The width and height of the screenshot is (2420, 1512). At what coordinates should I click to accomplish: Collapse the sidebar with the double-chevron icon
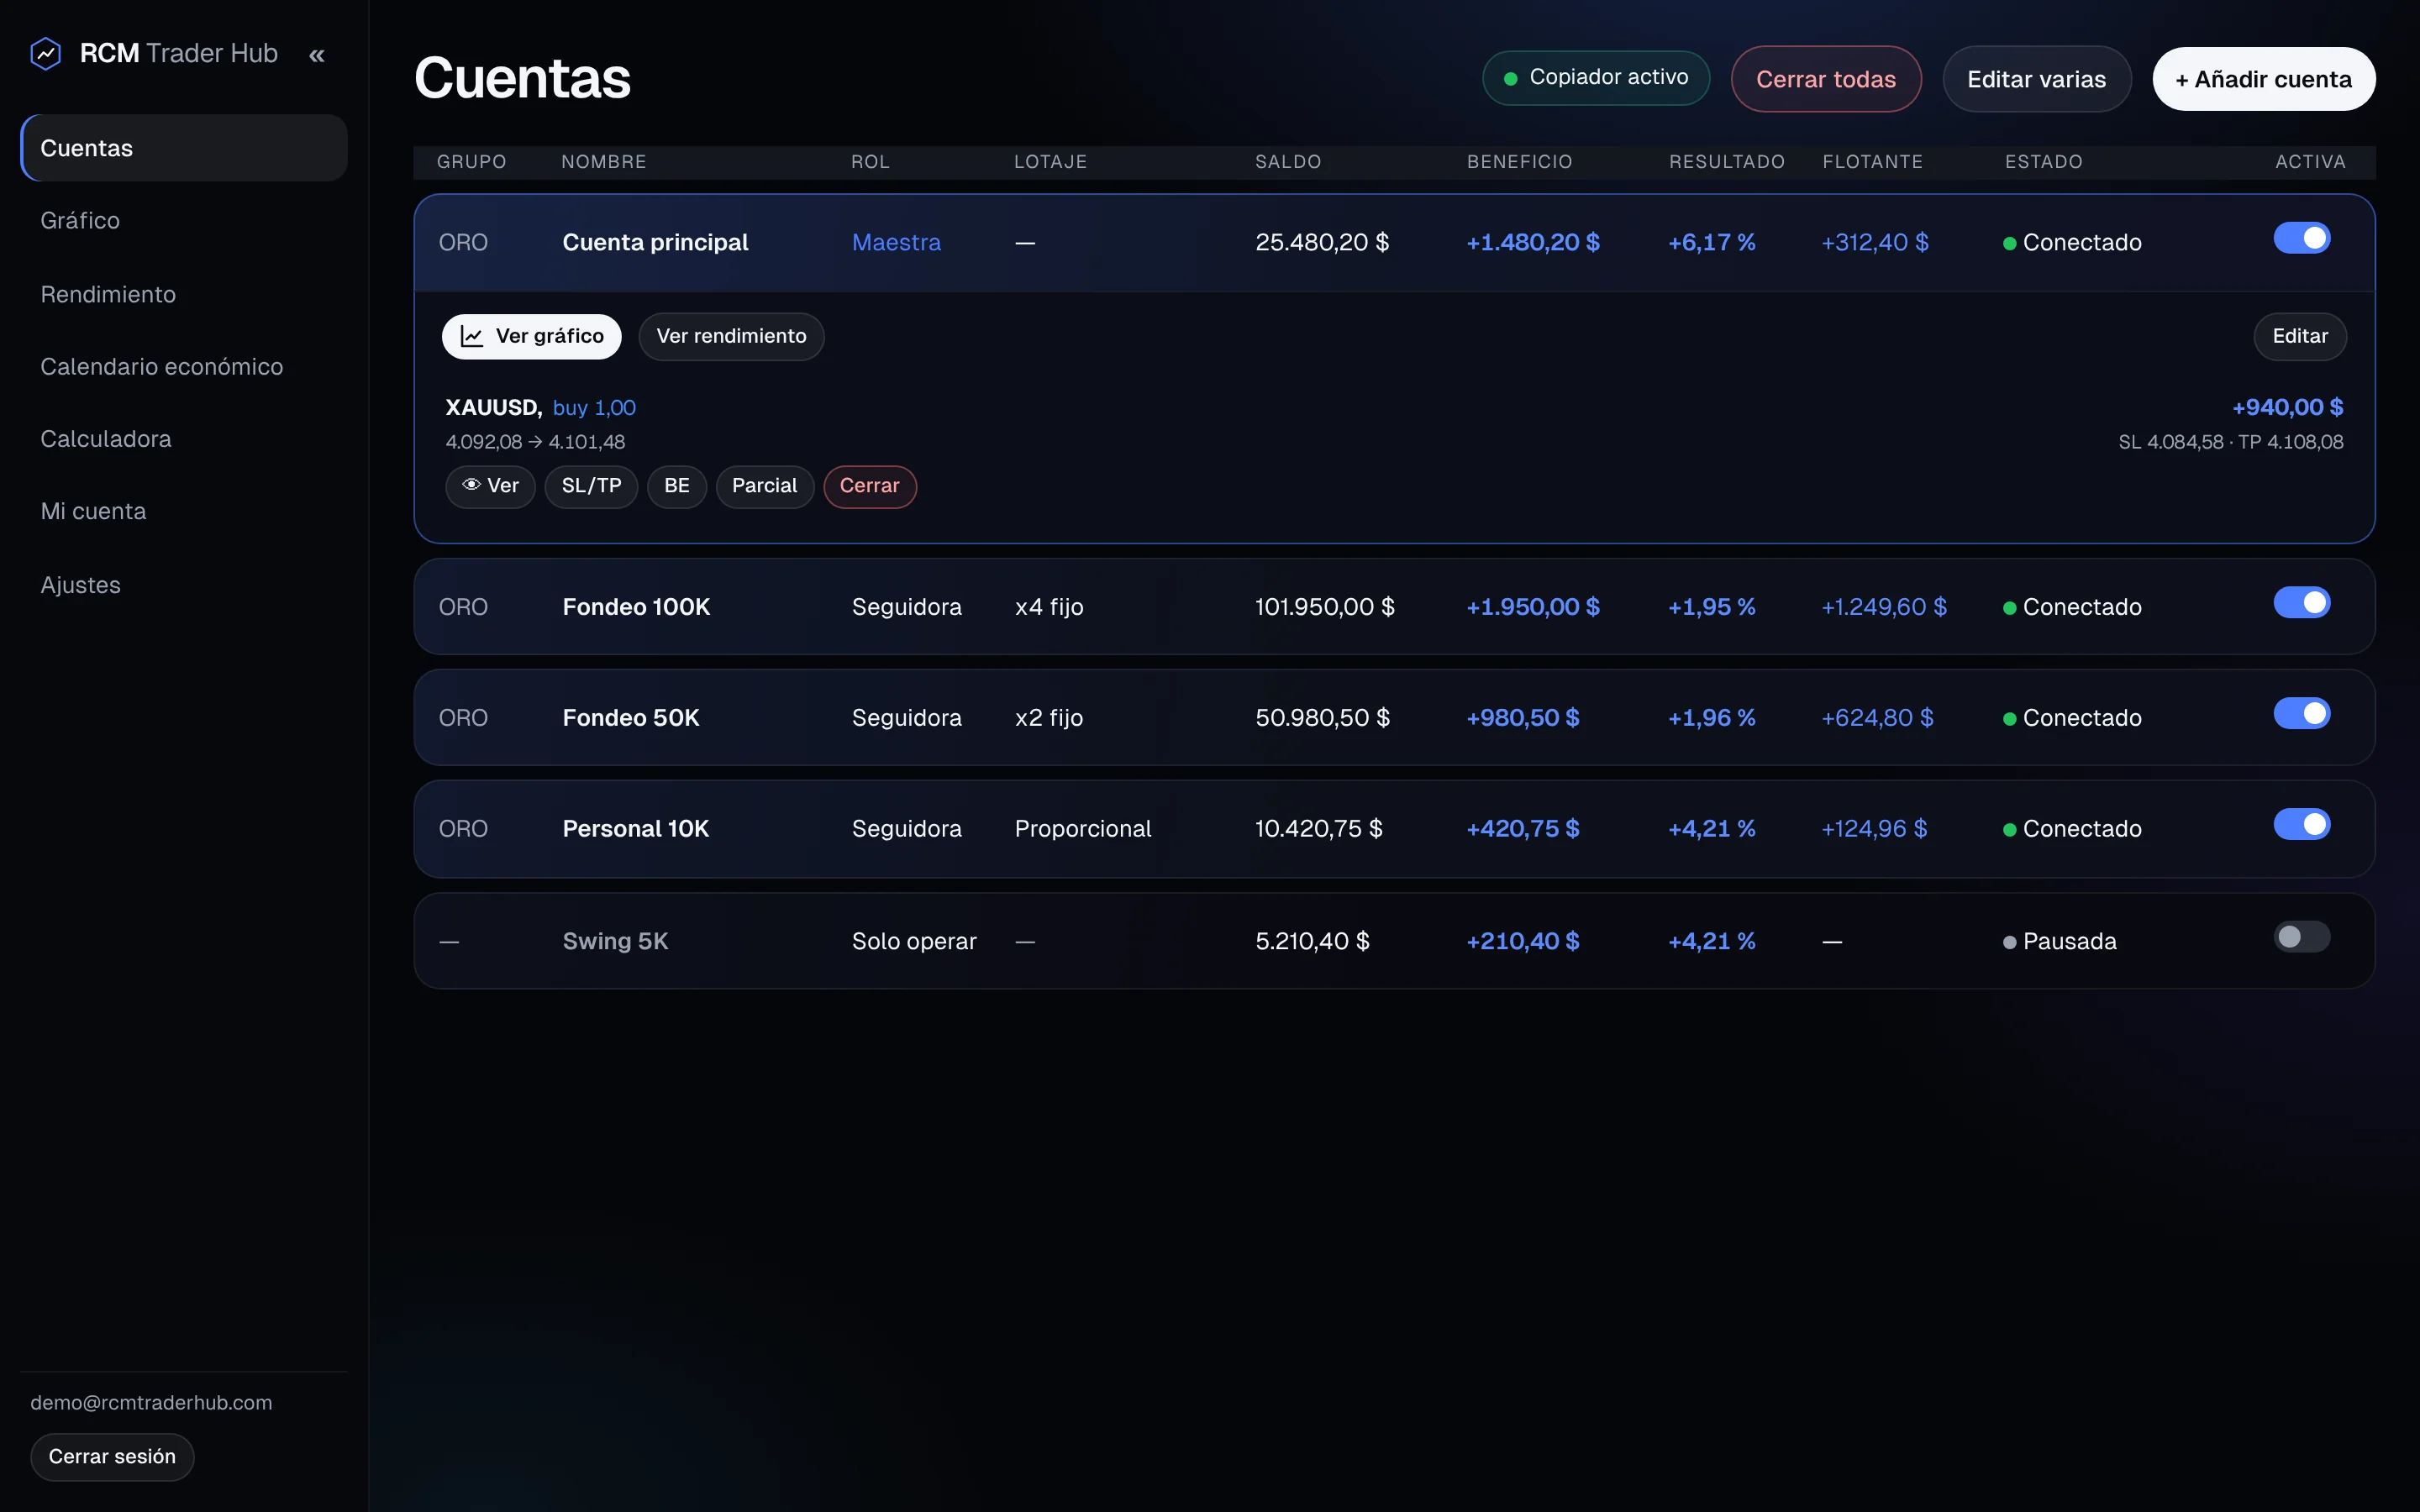[x=317, y=55]
